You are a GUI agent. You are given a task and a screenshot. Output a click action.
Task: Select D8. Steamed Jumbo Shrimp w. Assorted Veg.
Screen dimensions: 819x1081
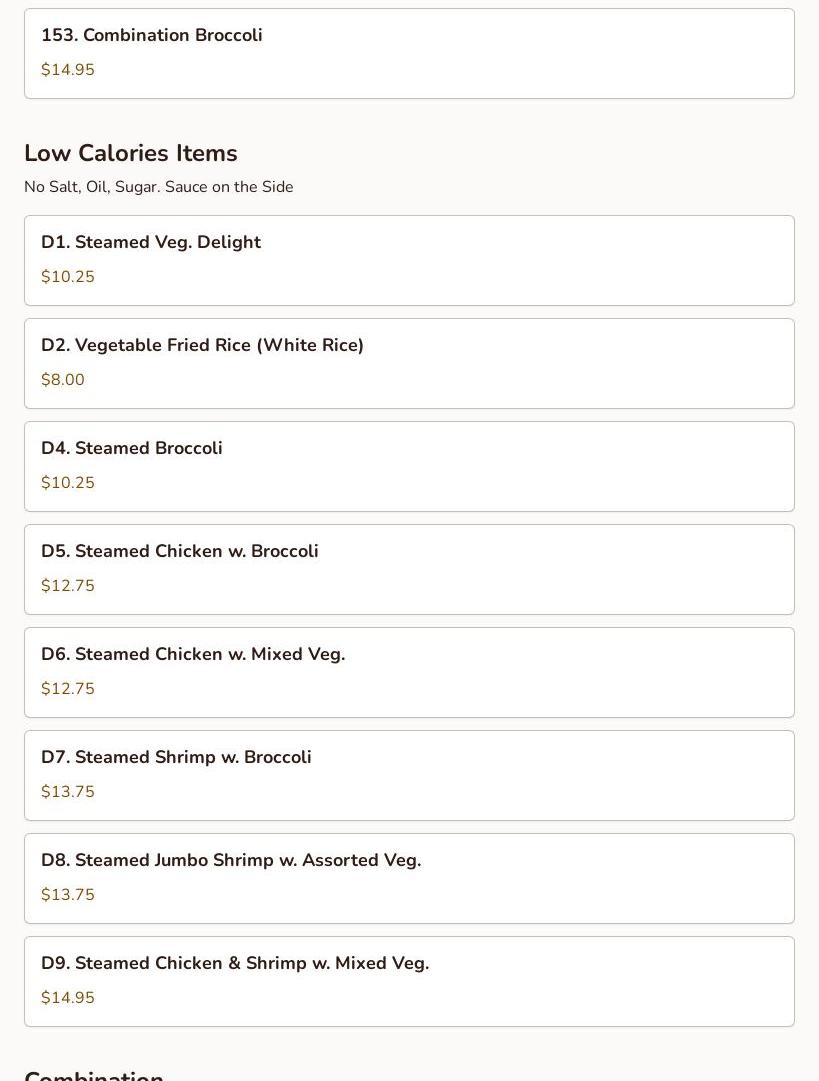pos(410,878)
